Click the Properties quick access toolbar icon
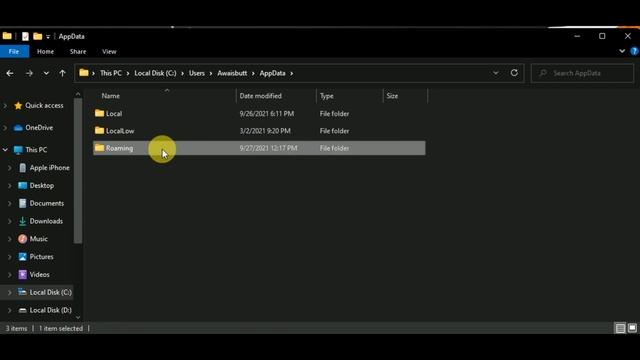 click(x=25, y=36)
